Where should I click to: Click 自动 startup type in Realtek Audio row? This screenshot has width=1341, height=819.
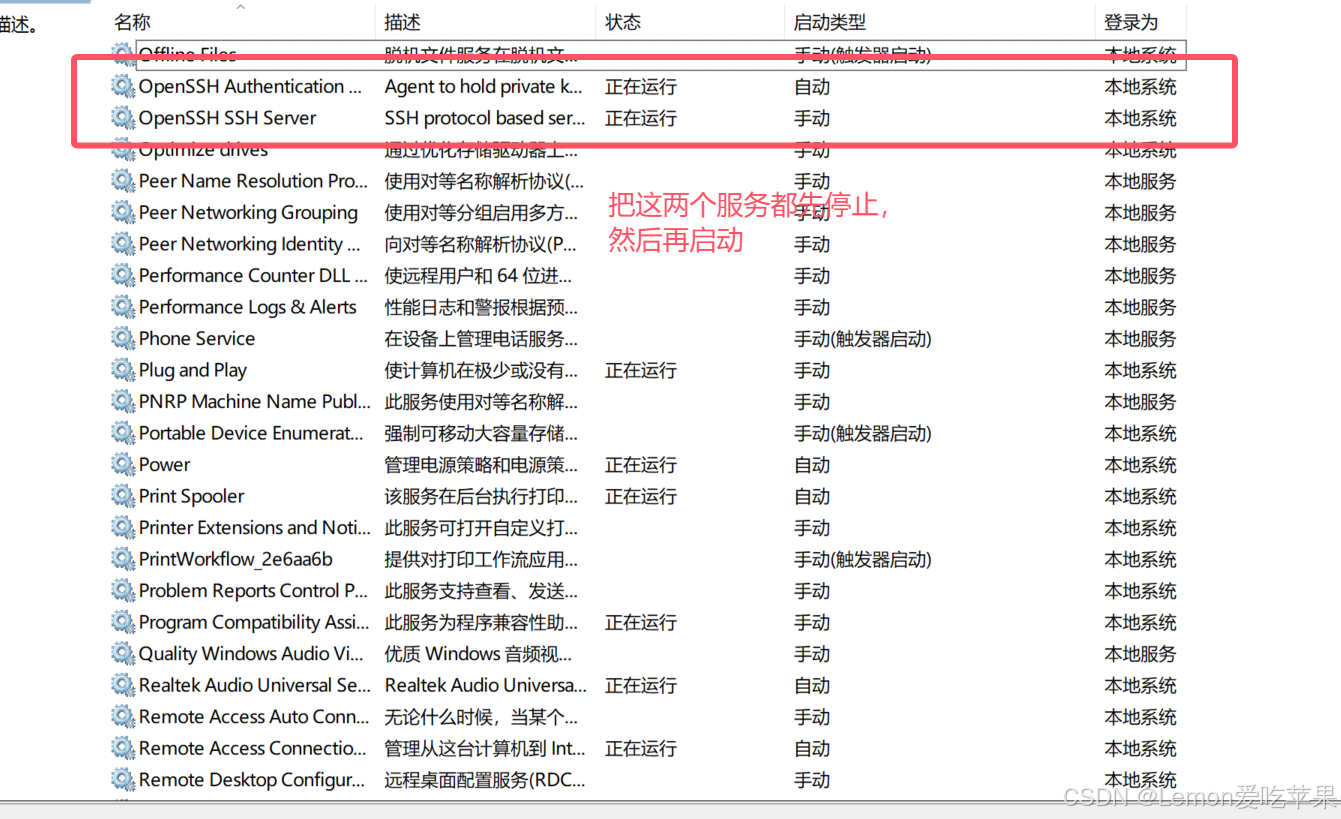[x=812, y=685]
